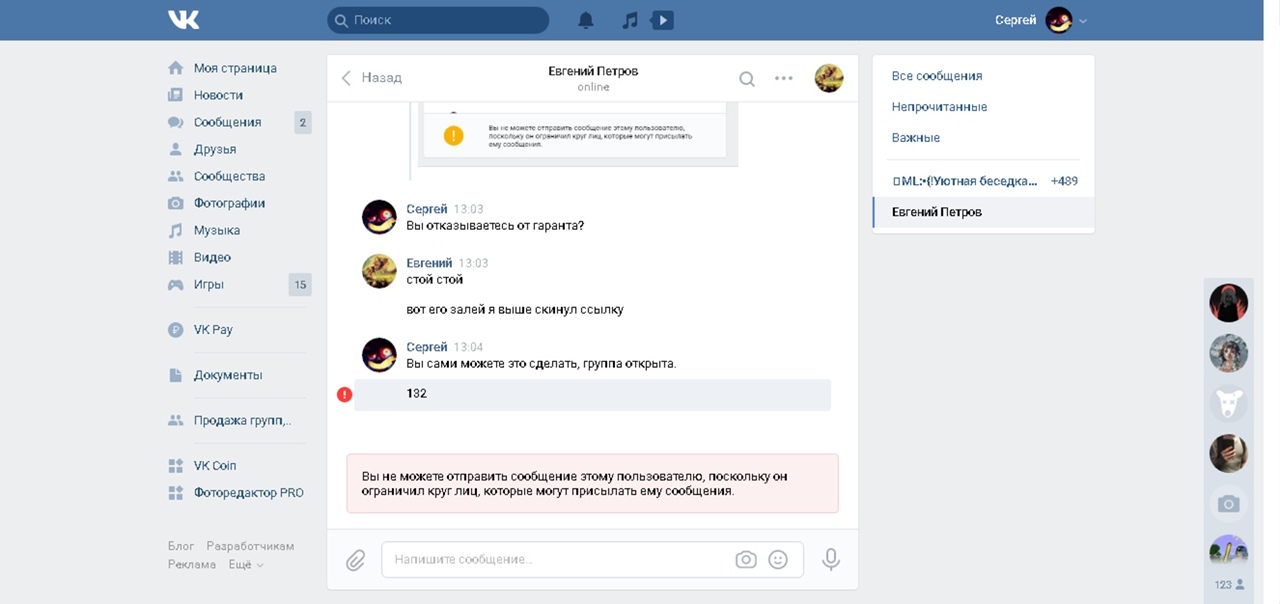Select the Важные messages filter
Viewport: 1280px width, 604px height.
916,138
